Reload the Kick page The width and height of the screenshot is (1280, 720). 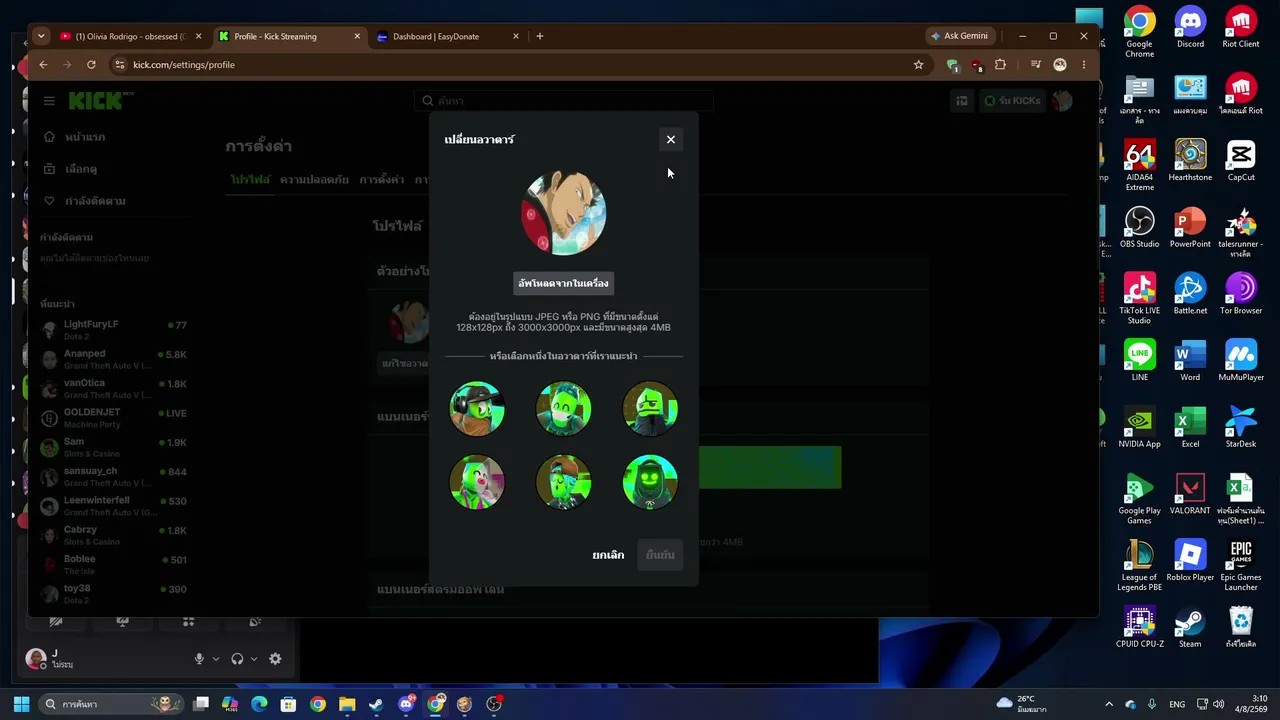click(x=91, y=65)
